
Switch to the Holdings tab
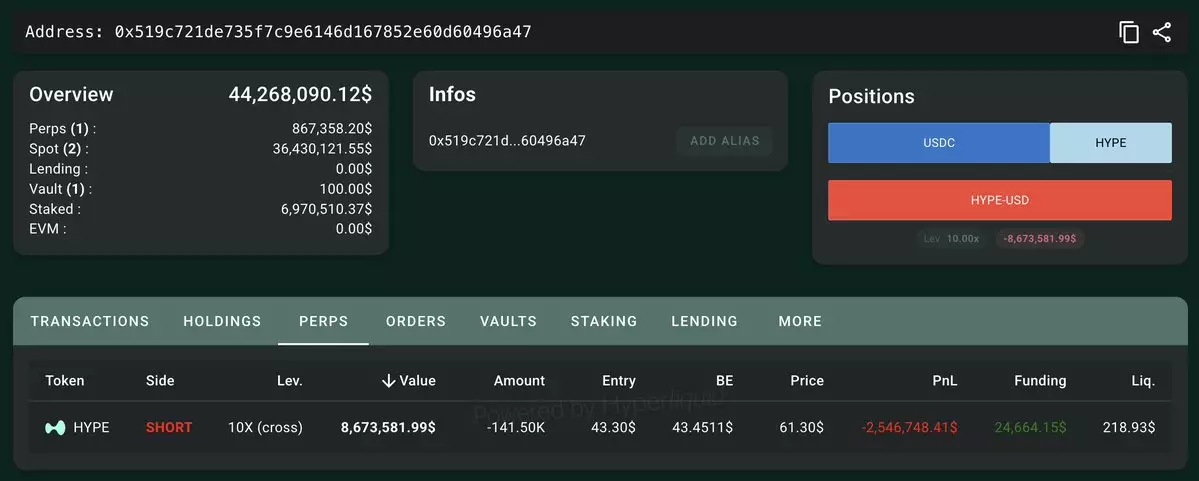[222, 321]
